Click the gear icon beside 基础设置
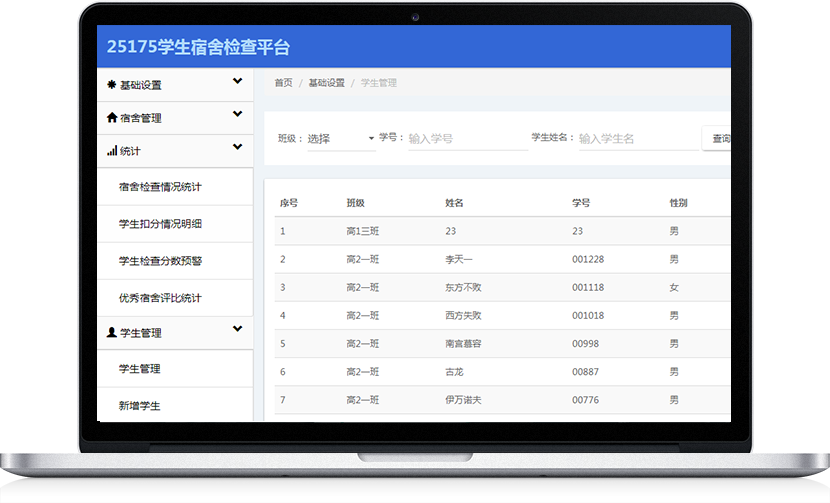 [x=112, y=85]
